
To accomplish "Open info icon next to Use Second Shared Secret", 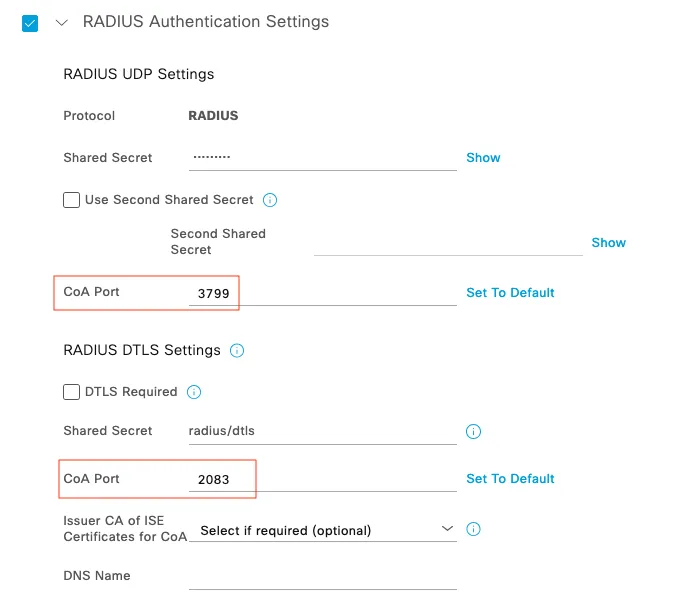I will 270,200.
